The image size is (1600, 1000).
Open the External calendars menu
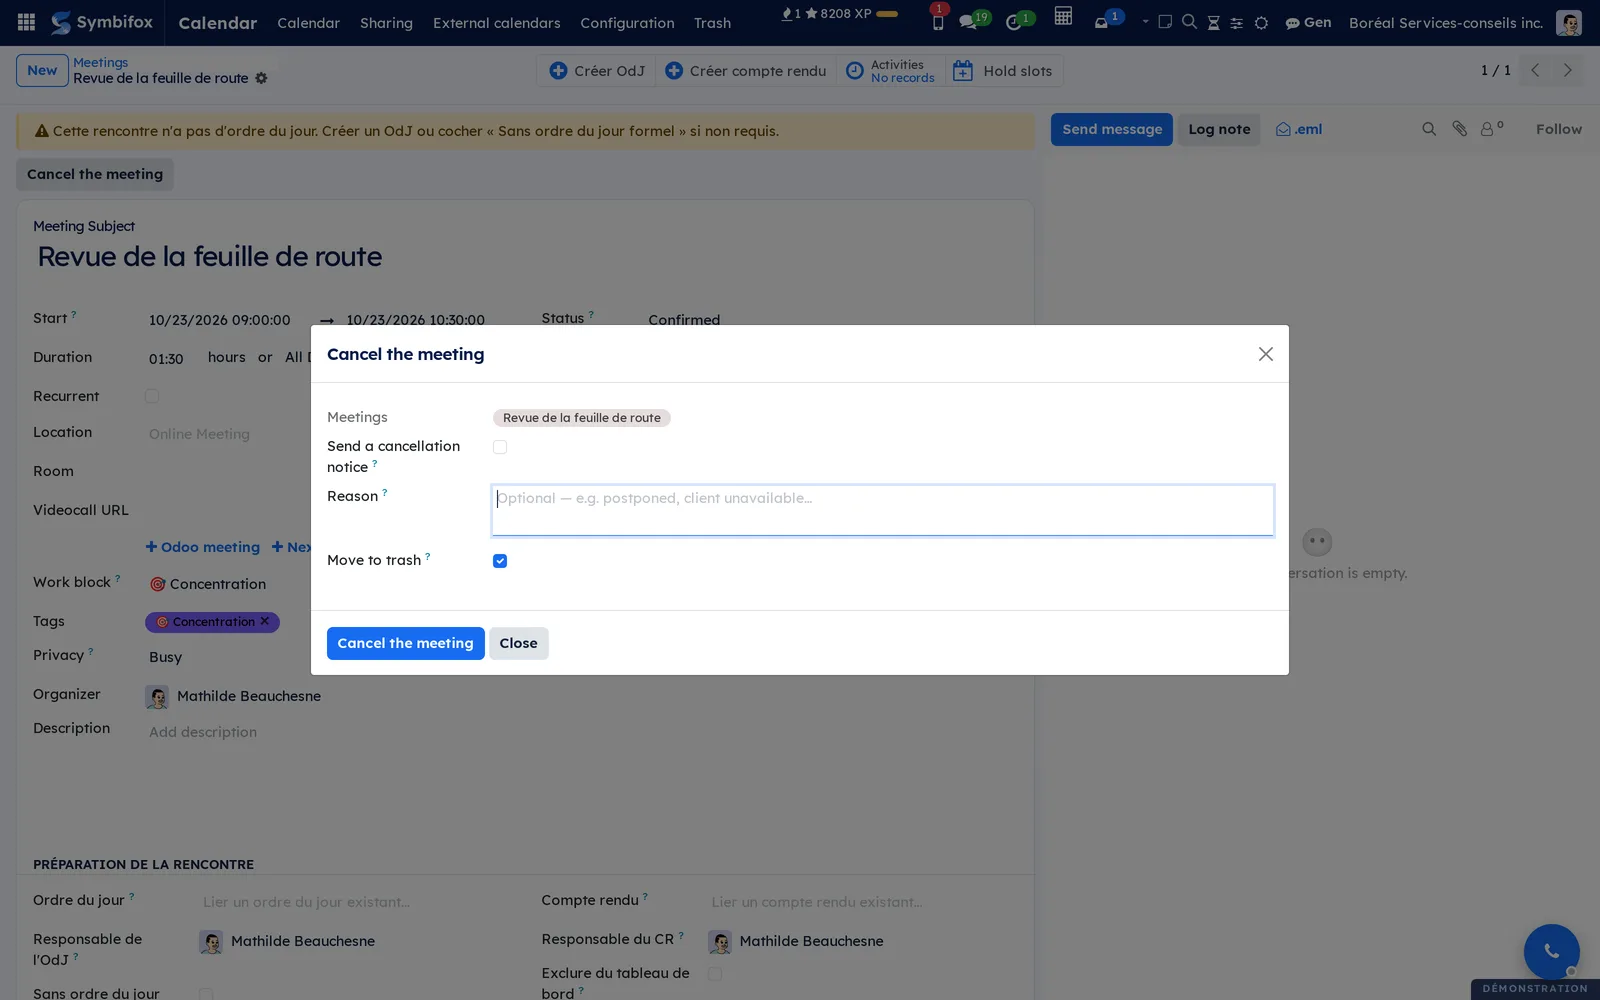(x=496, y=23)
